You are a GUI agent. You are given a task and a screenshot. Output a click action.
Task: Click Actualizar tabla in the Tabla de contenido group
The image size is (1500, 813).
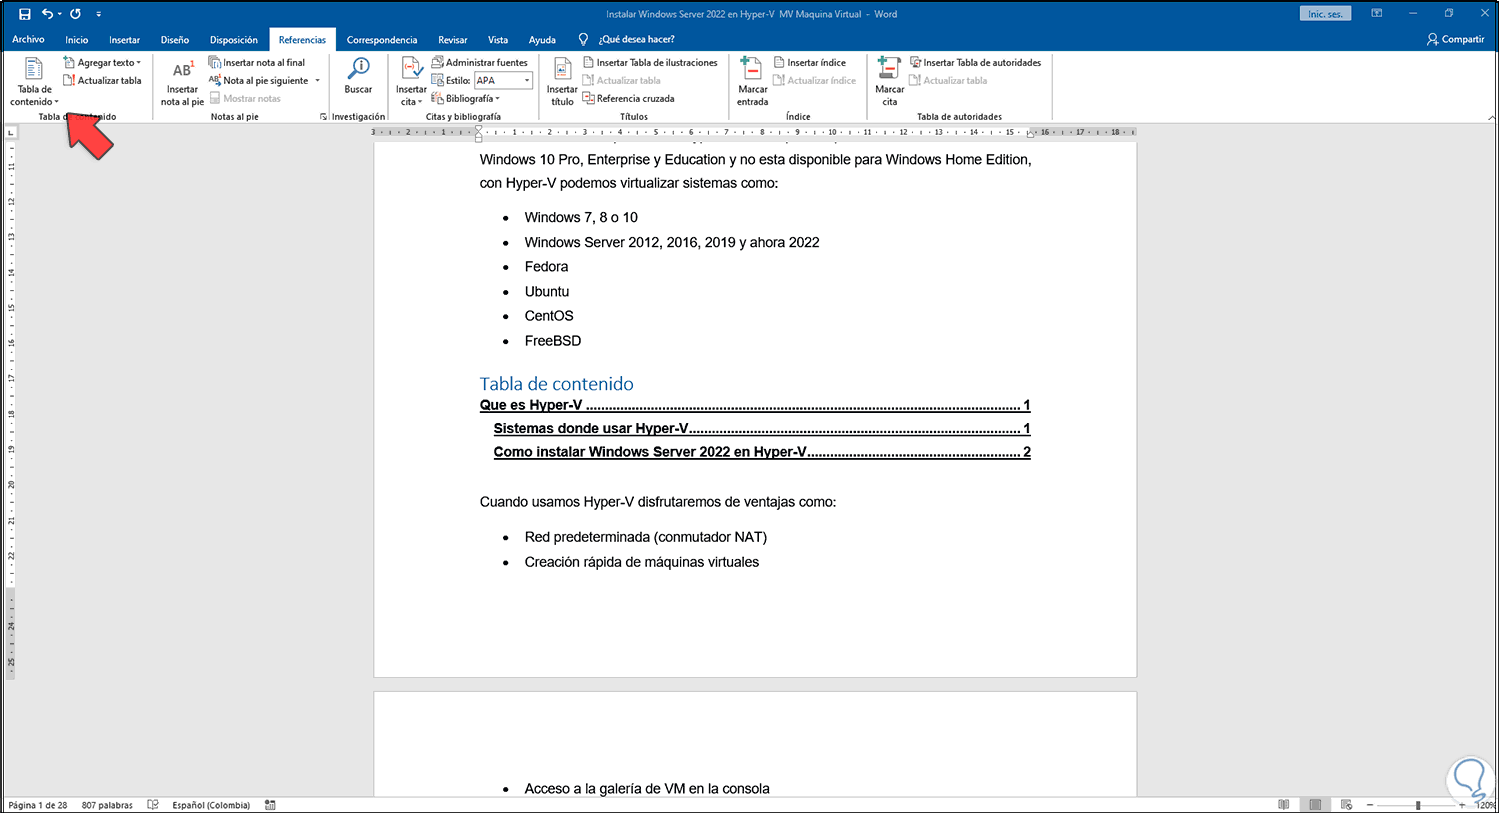102,80
